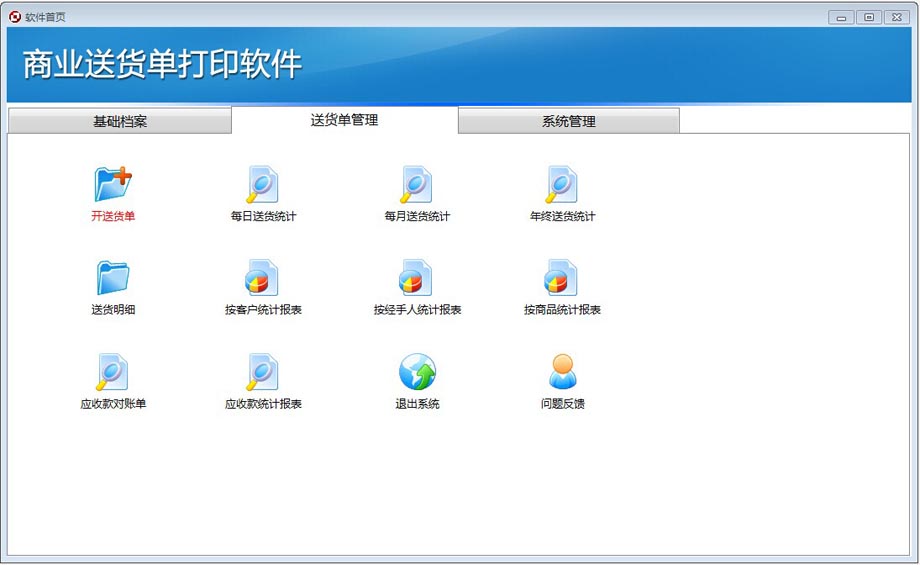Viewport: 920px width, 565px height.
Task: Click the 应收款对账单 text label
Action: pos(113,404)
